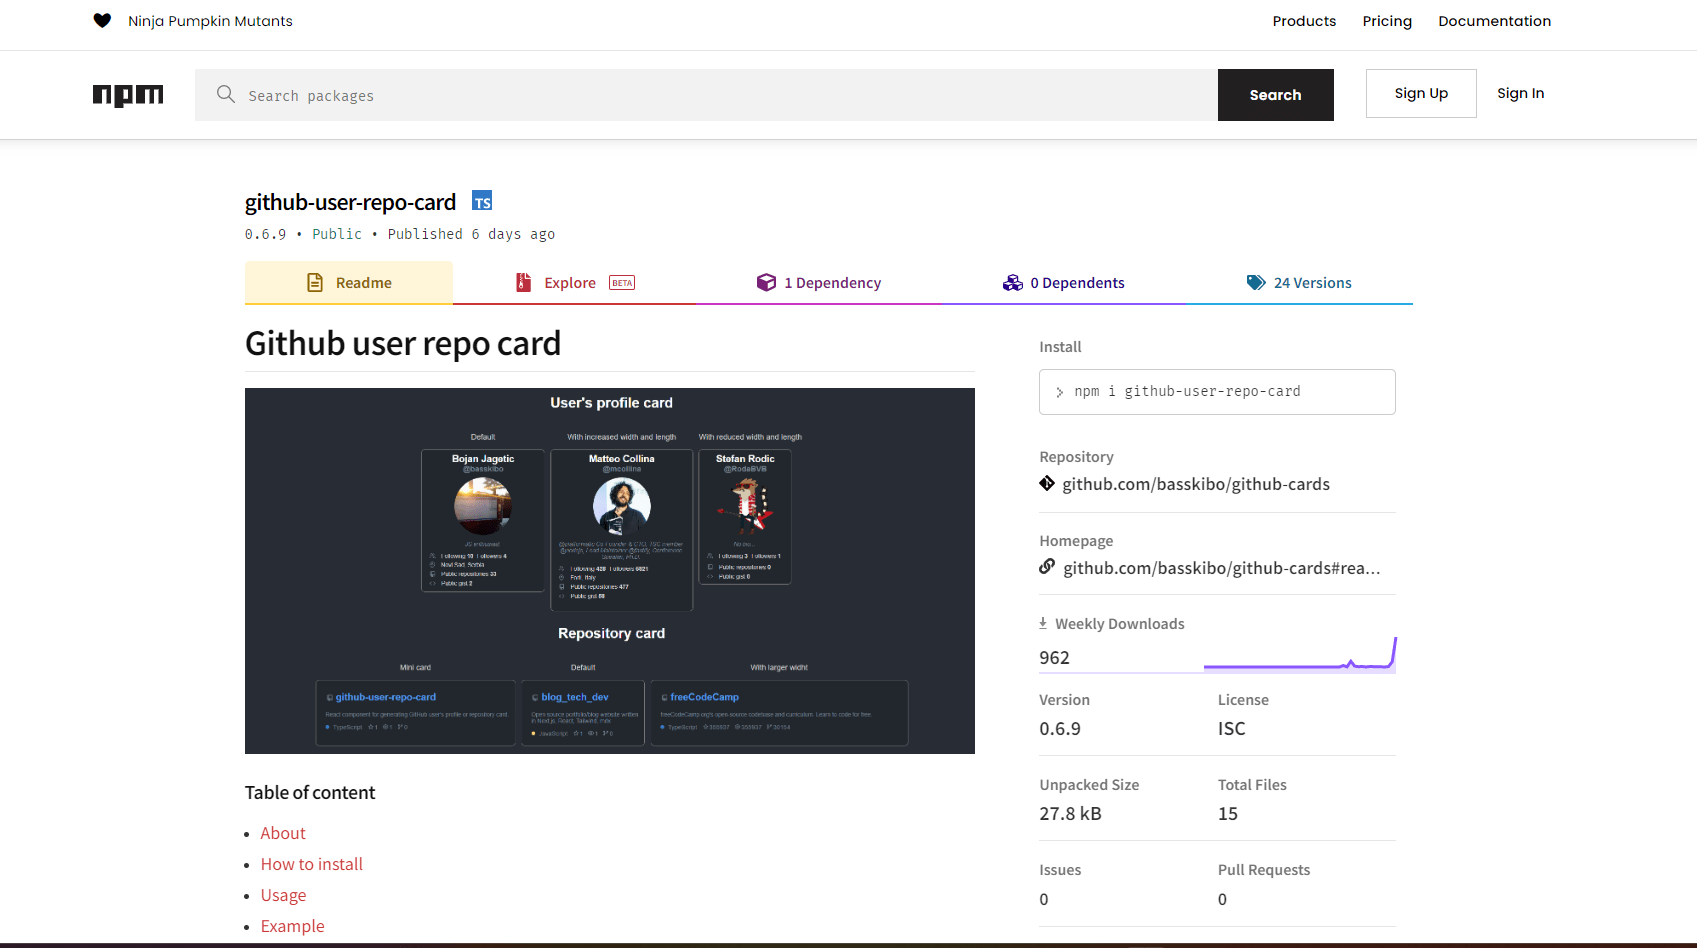Jump to Example section link
The image size is (1697, 948).
292,926
